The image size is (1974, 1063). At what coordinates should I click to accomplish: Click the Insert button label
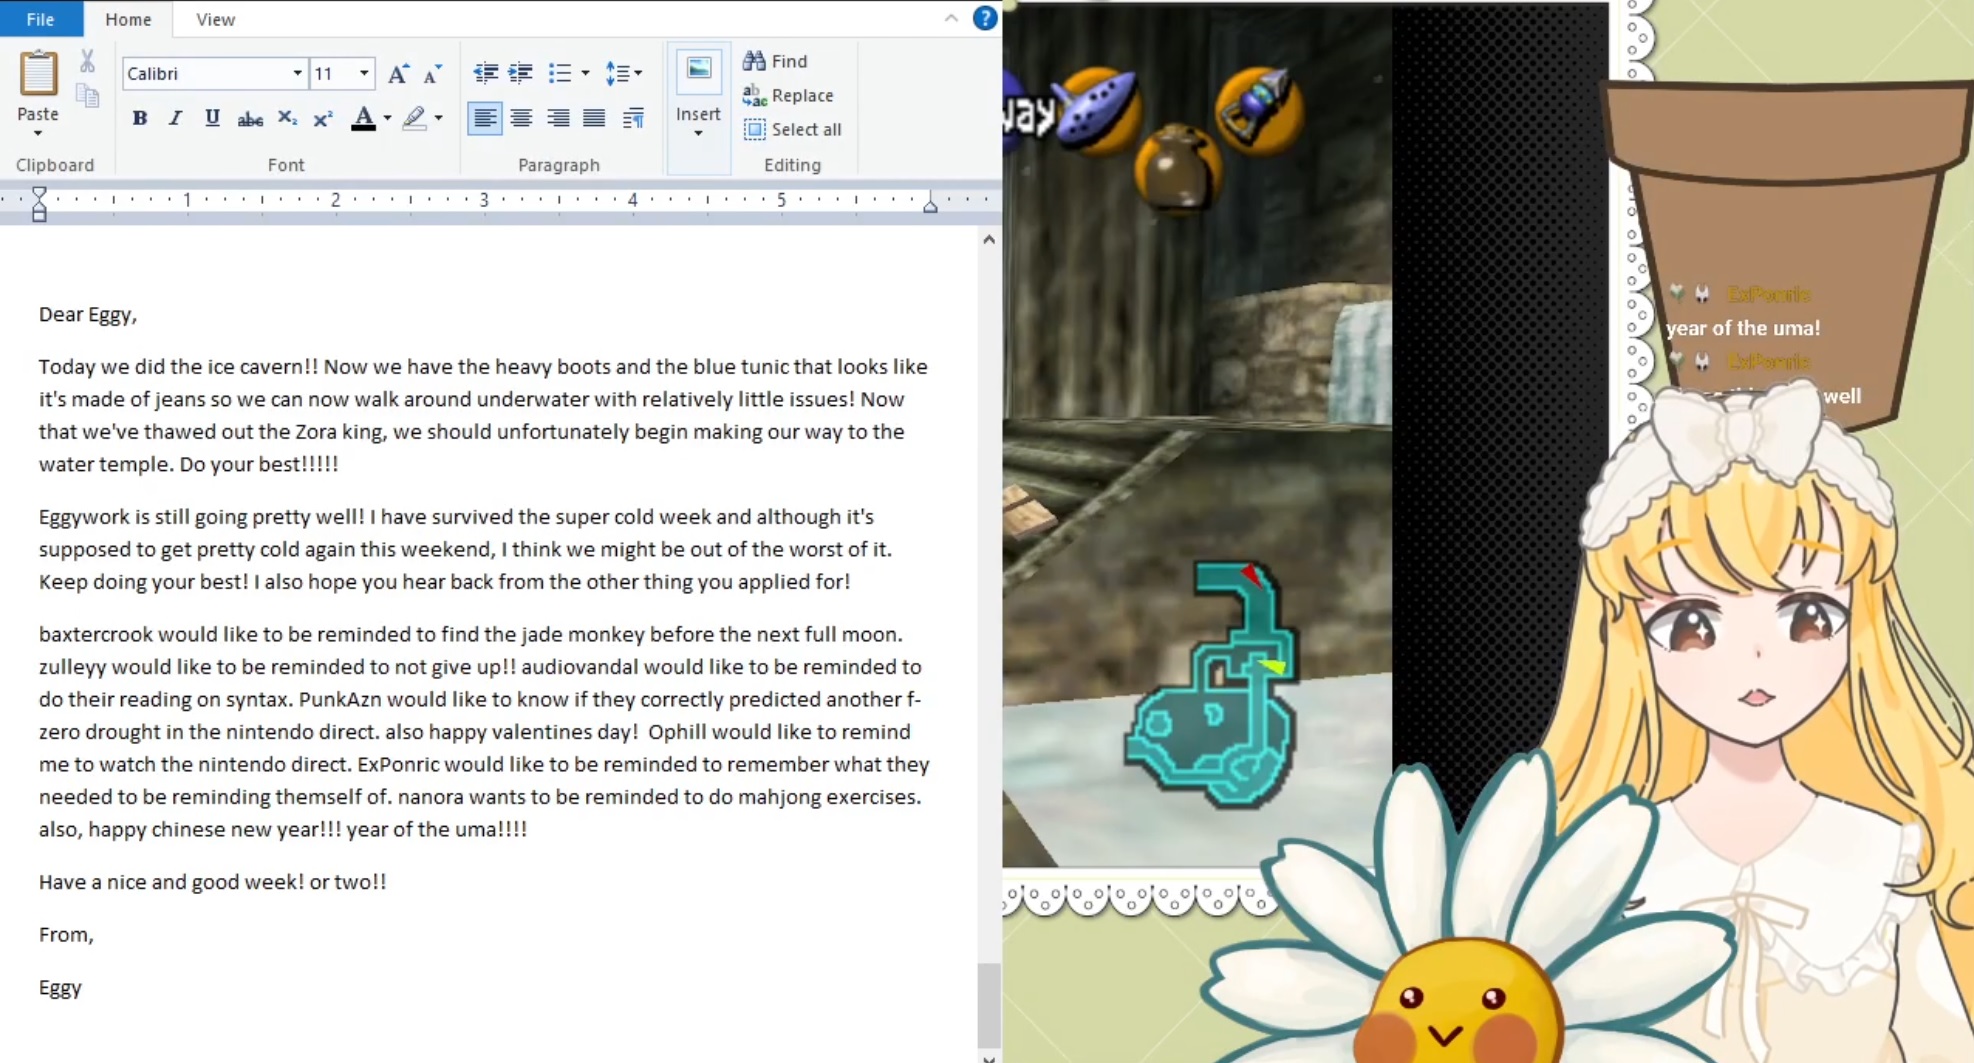click(x=698, y=114)
